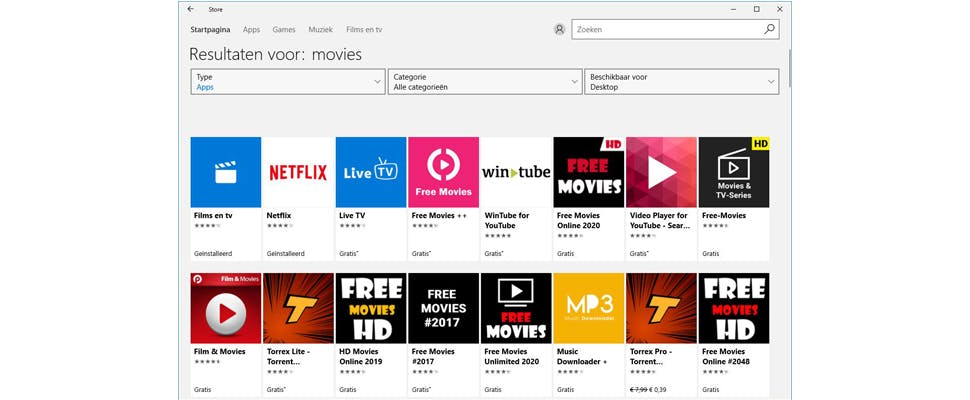Click the back arrow in title bar
This screenshot has width=970, height=400.
point(191,9)
